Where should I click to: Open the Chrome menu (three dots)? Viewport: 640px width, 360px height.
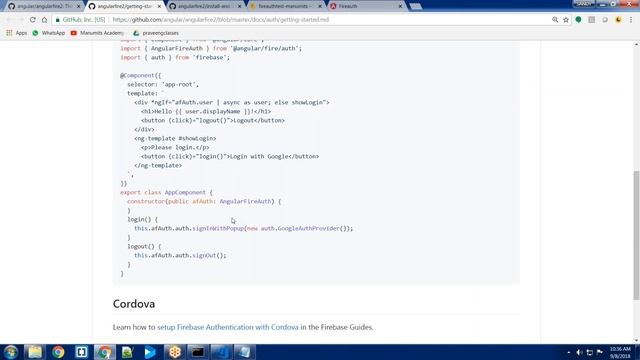coord(631,20)
